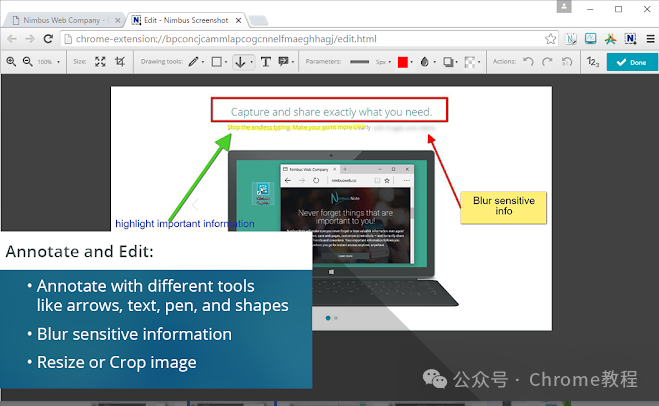
Task: Bookmark this page with the star icon
Action: pos(550,39)
